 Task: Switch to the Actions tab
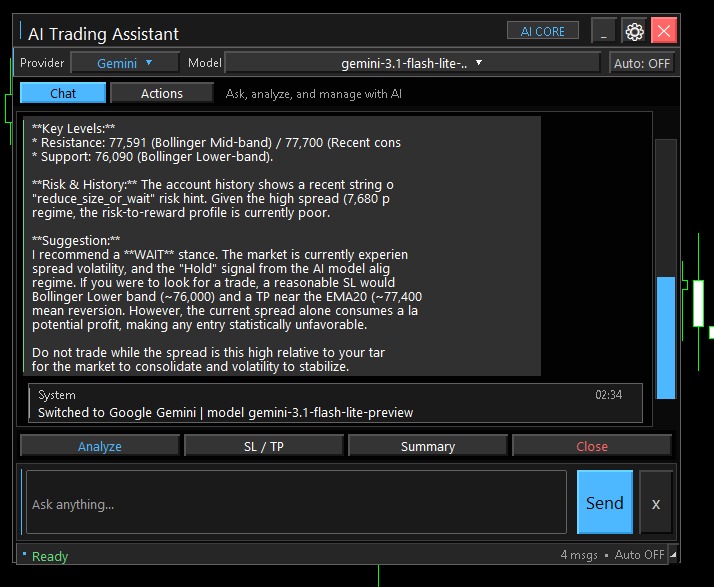point(162,93)
